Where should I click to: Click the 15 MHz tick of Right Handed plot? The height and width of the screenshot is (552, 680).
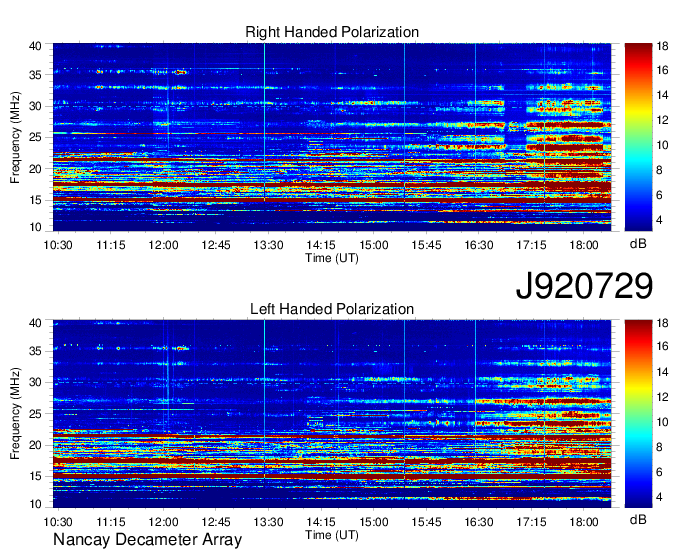pyautogui.click(x=35, y=200)
